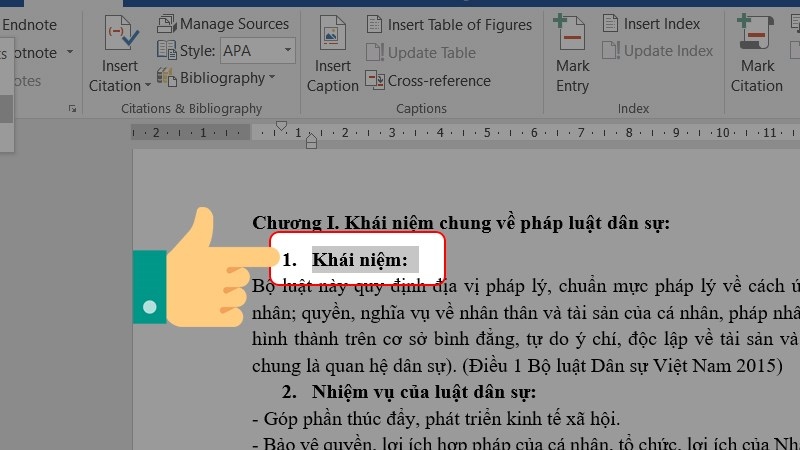Image resolution: width=800 pixels, height=450 pixels.
Task: Click the Mark Entry icon
Action: pyautogui.click(x=573, y=60)
